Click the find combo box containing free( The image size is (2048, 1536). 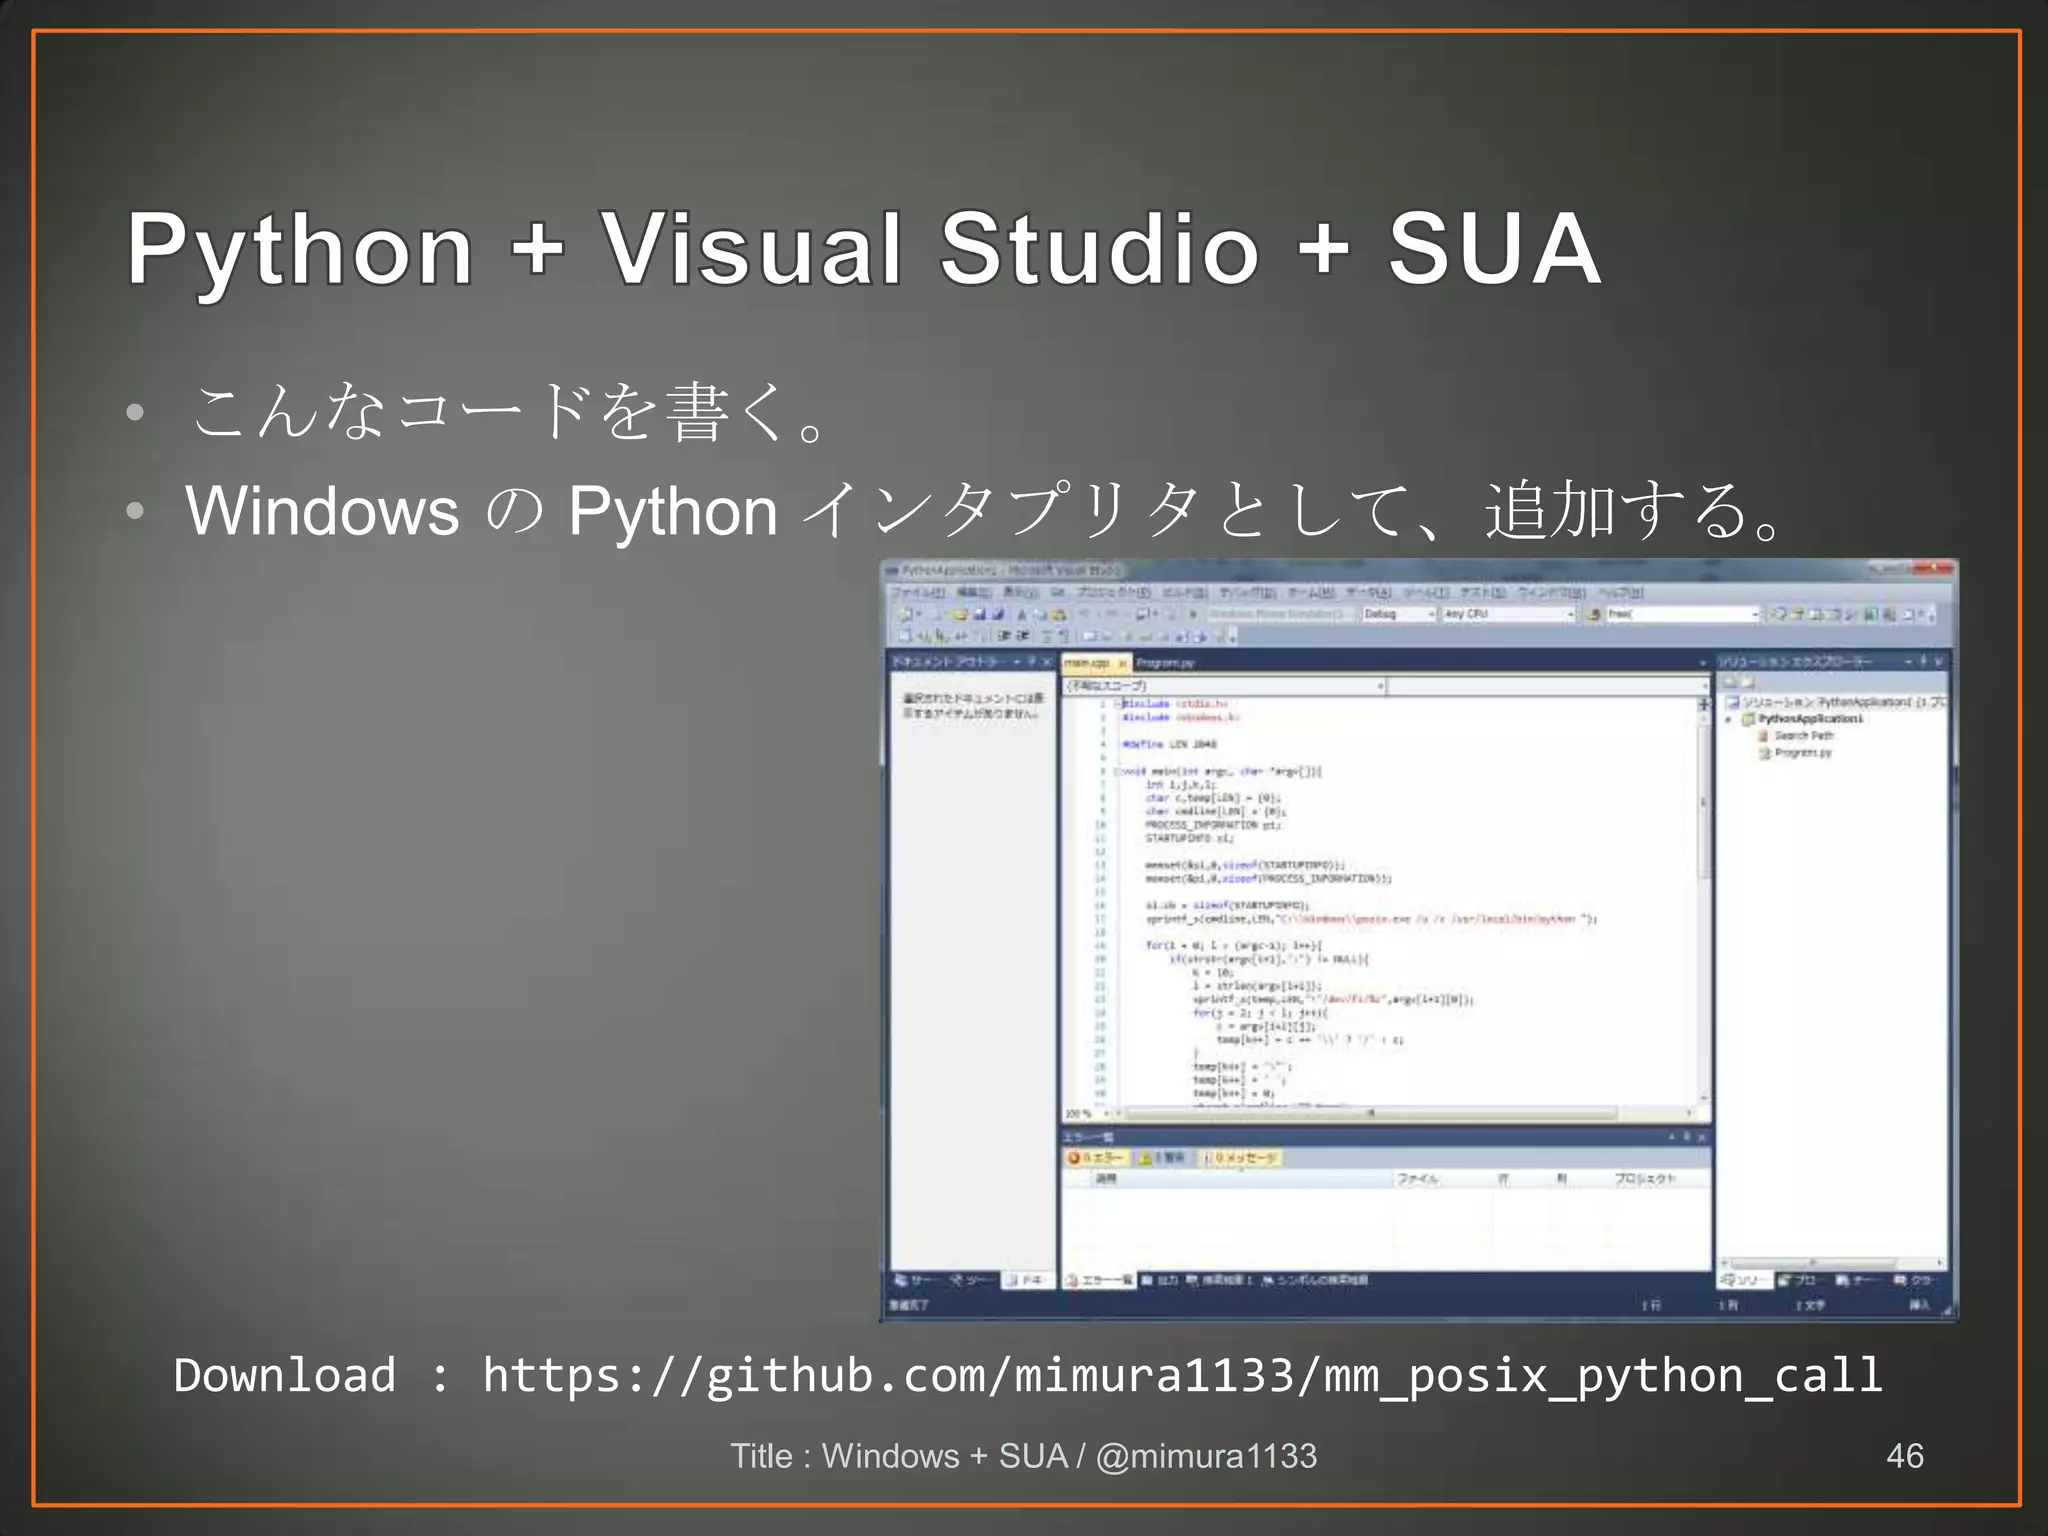coord(1681,614)
